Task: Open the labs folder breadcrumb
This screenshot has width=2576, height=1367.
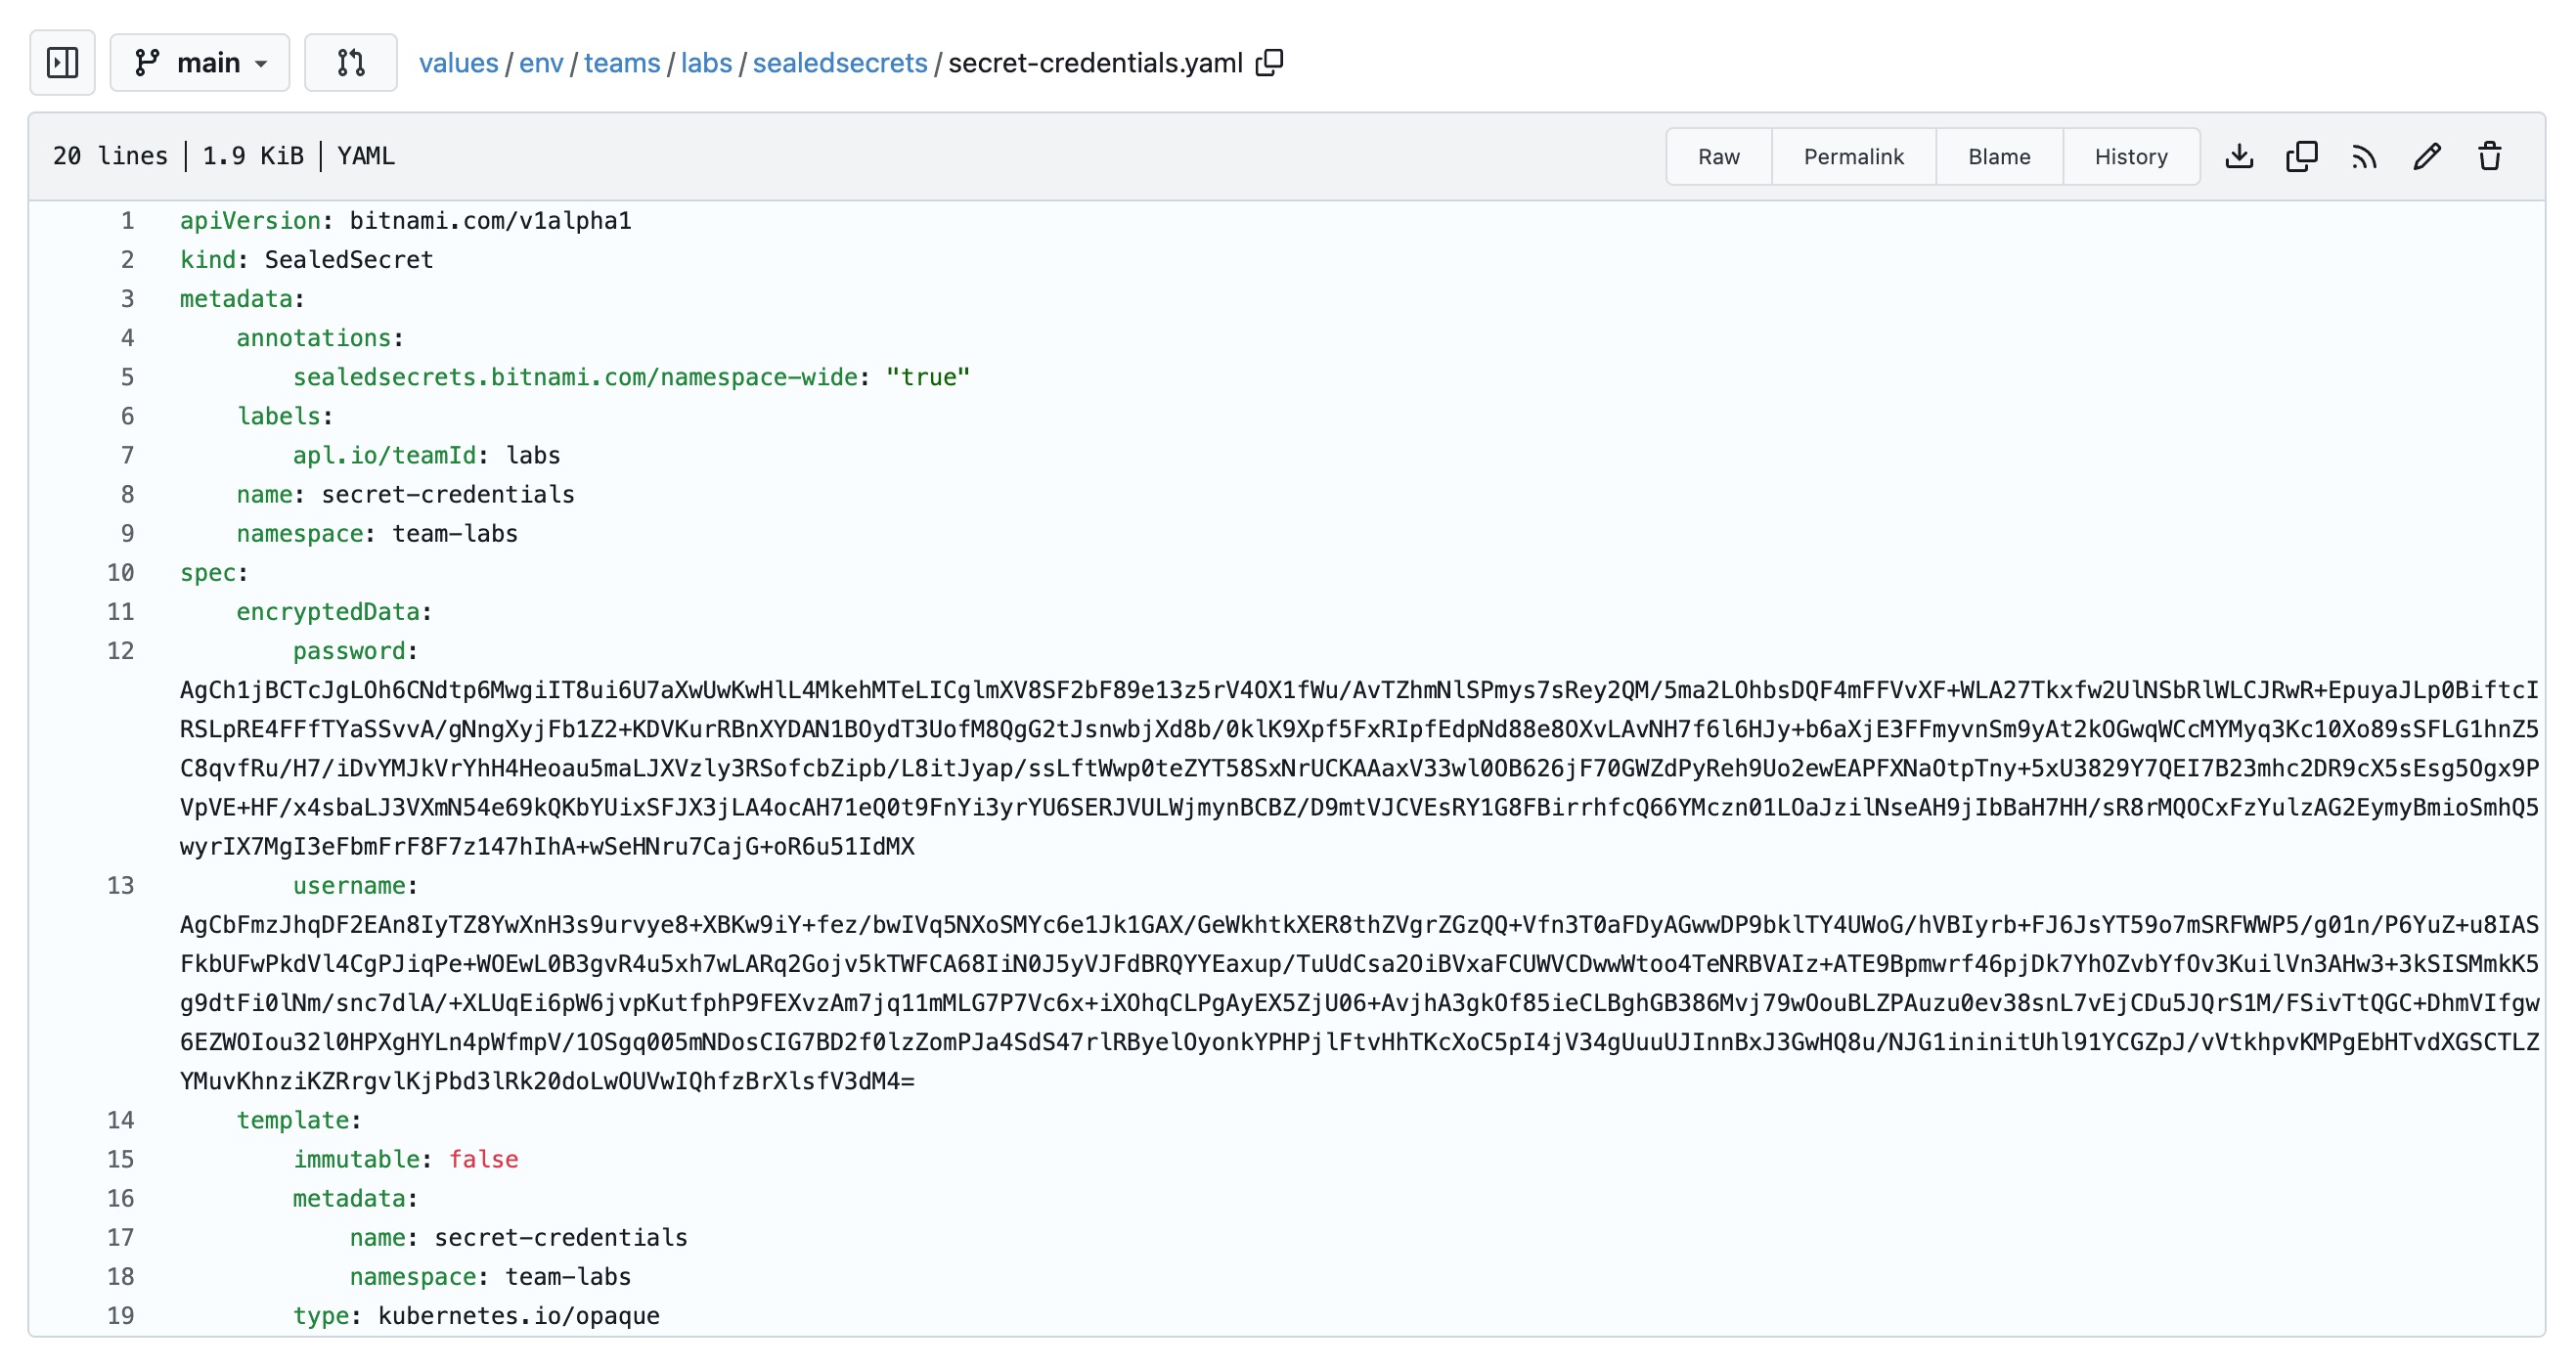Action: pos(707,62)
